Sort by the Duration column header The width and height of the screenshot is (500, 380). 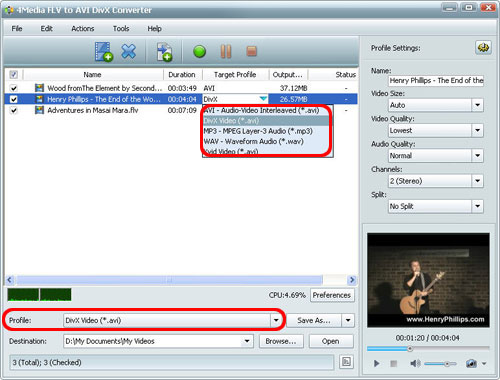182,74
